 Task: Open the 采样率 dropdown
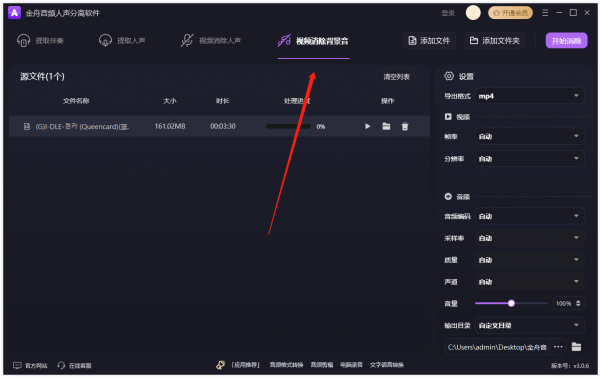529,238
